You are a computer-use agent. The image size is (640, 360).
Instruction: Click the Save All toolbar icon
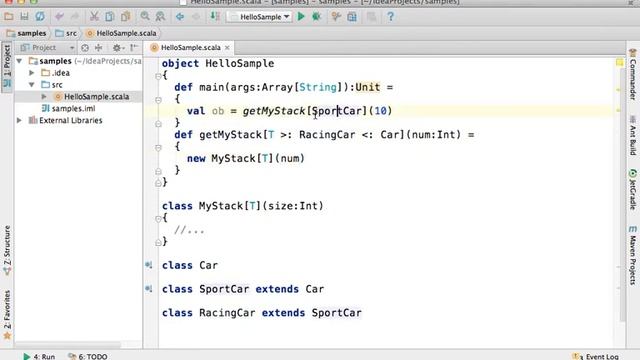click(24, 17)
